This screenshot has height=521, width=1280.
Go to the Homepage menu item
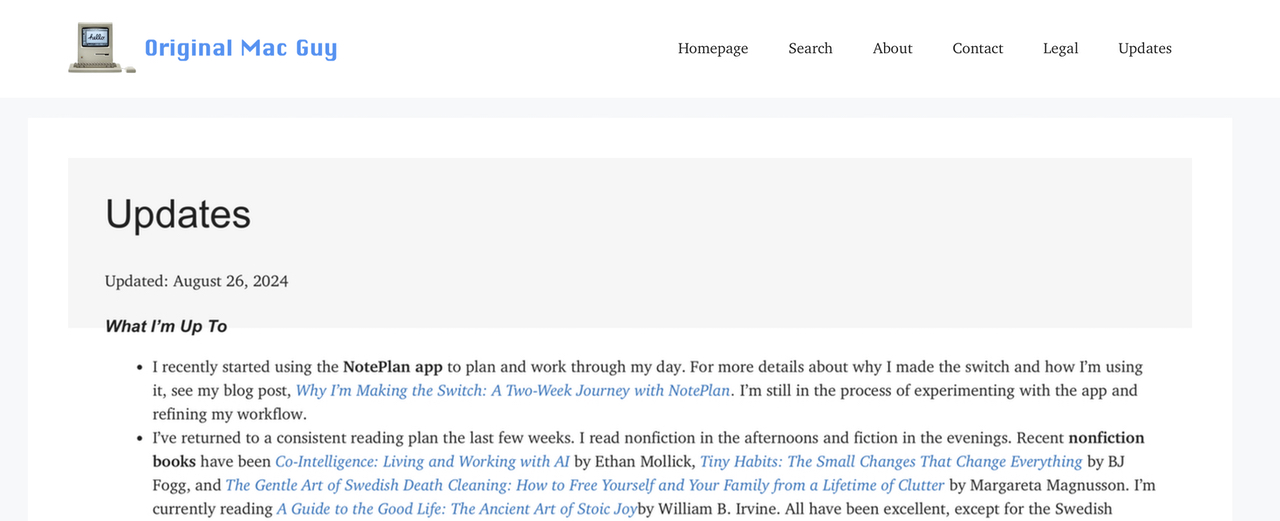click(713, 48)
